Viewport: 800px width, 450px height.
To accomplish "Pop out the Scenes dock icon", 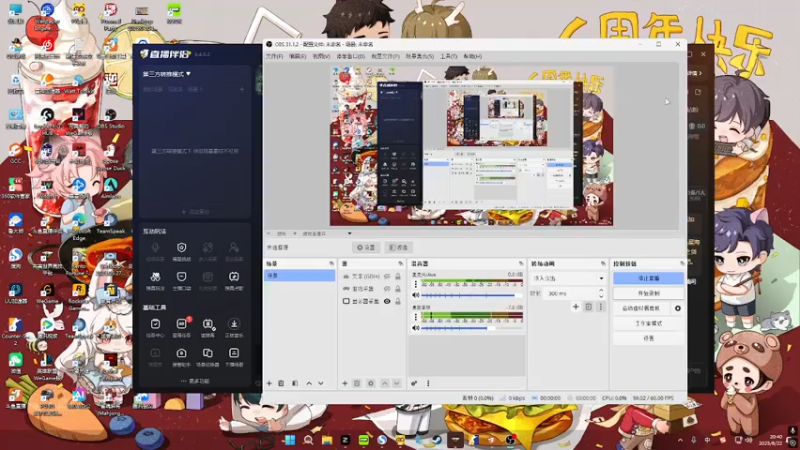I will tap(332, 264).
